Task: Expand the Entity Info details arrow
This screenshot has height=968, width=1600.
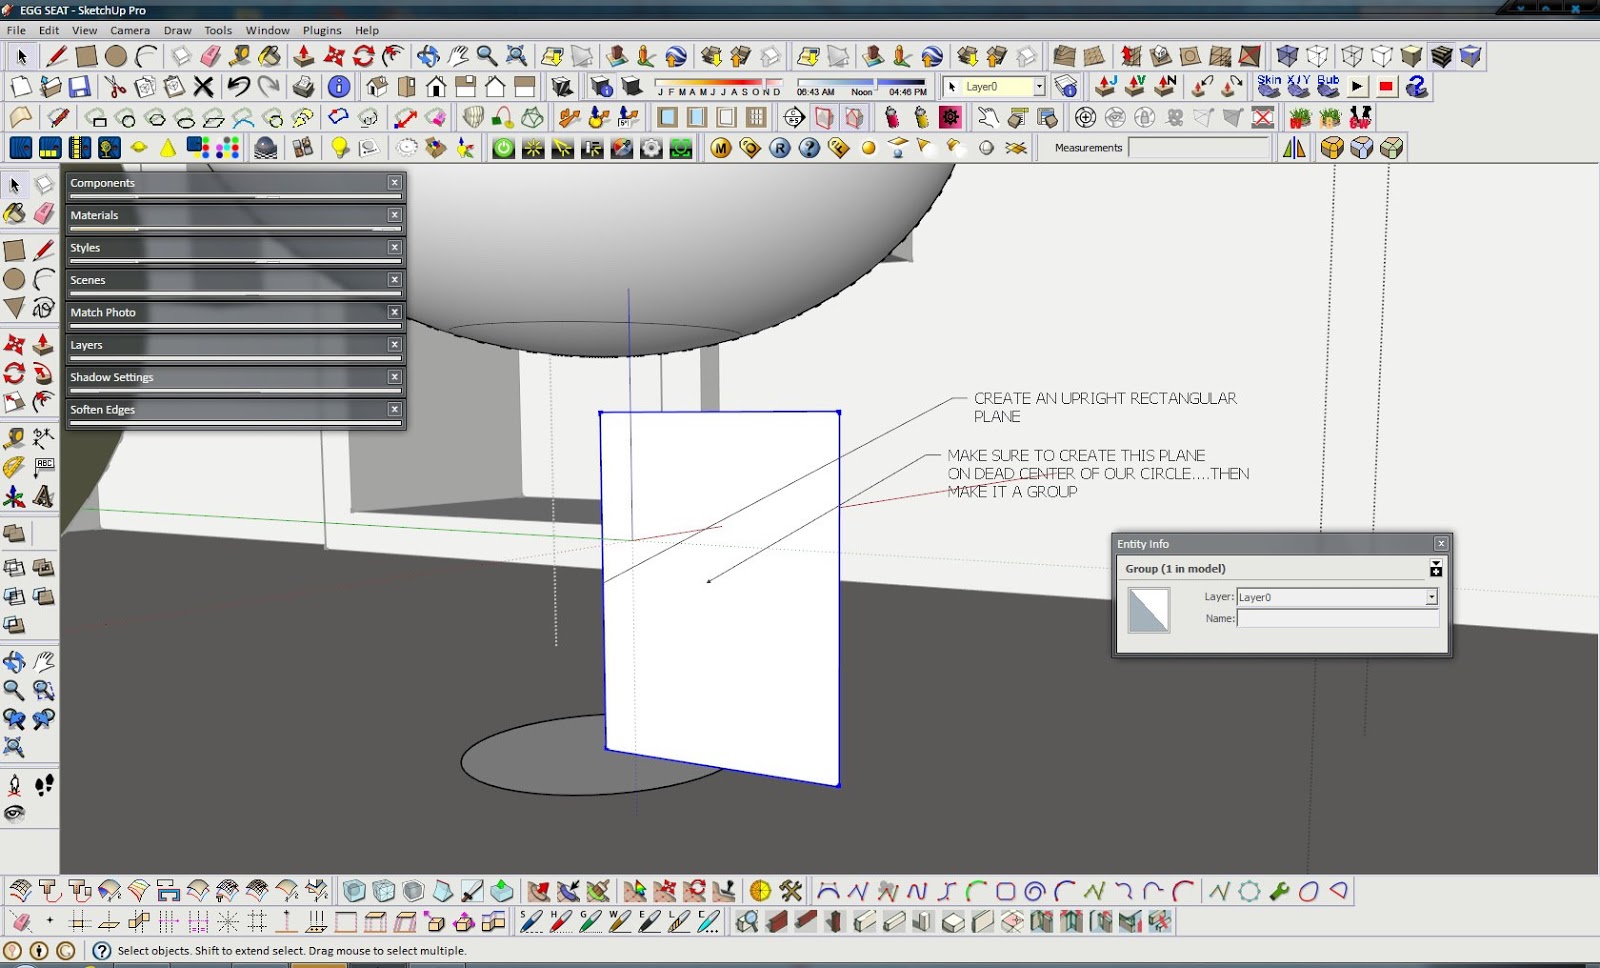Action: [x=1436, y=568]
